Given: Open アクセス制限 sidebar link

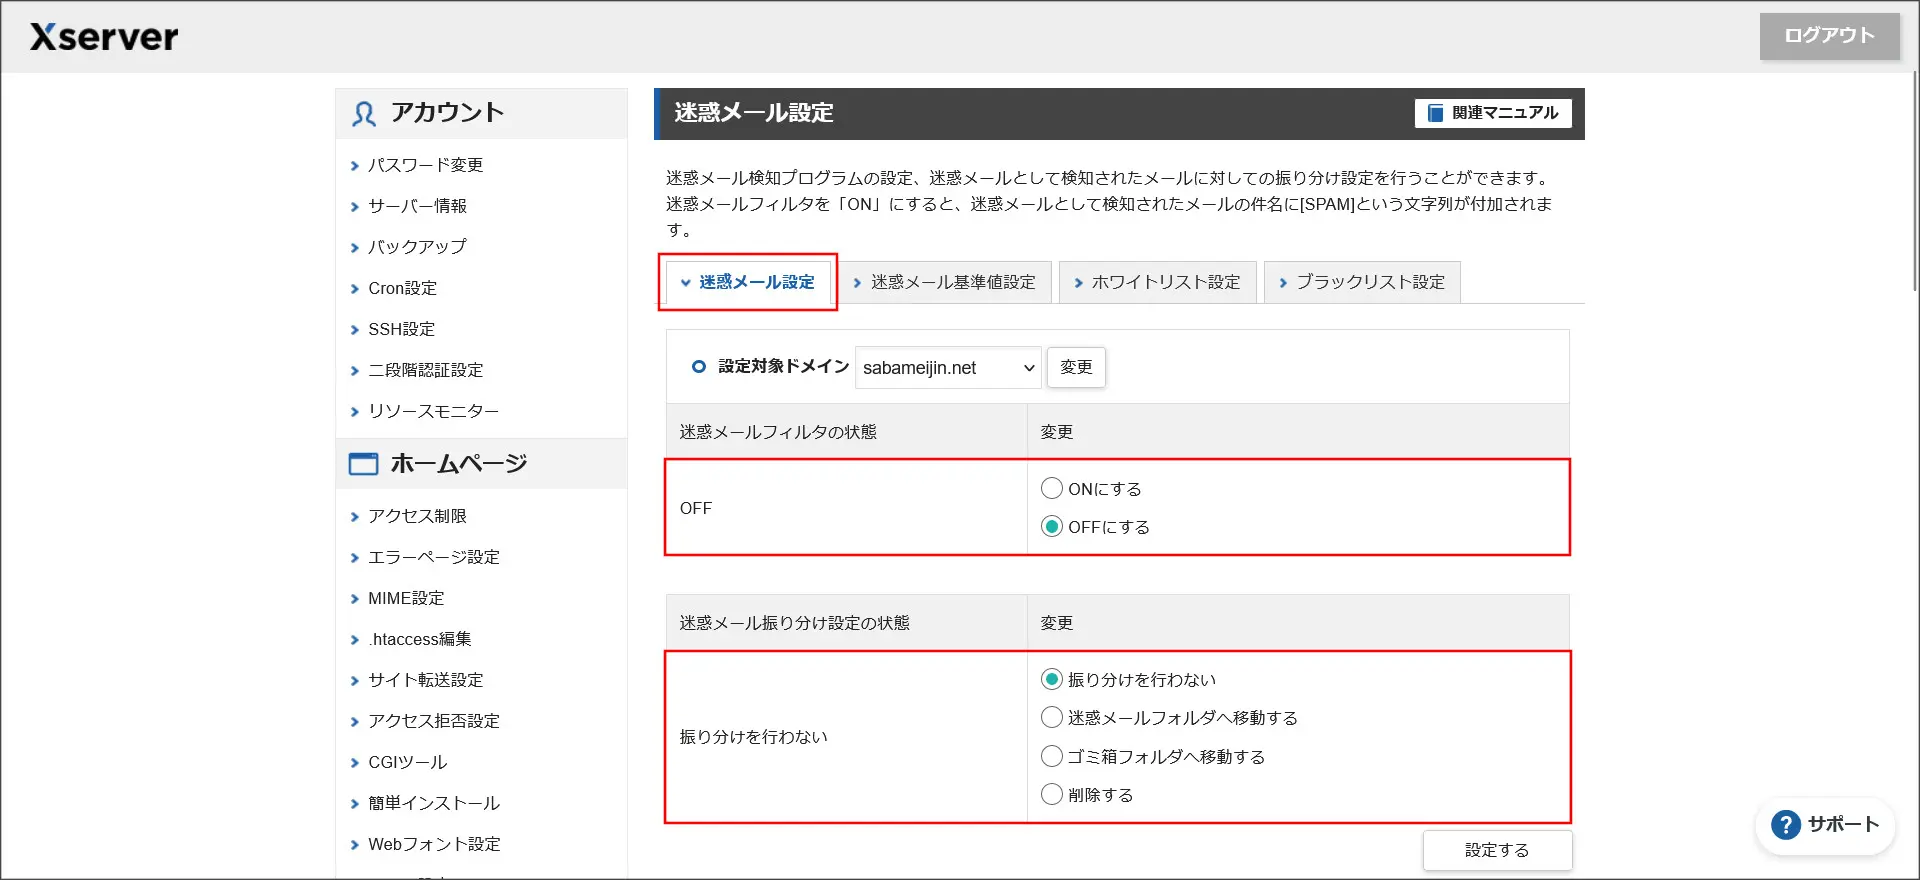Looking at the screenshot, I should [x=417, y=516].
